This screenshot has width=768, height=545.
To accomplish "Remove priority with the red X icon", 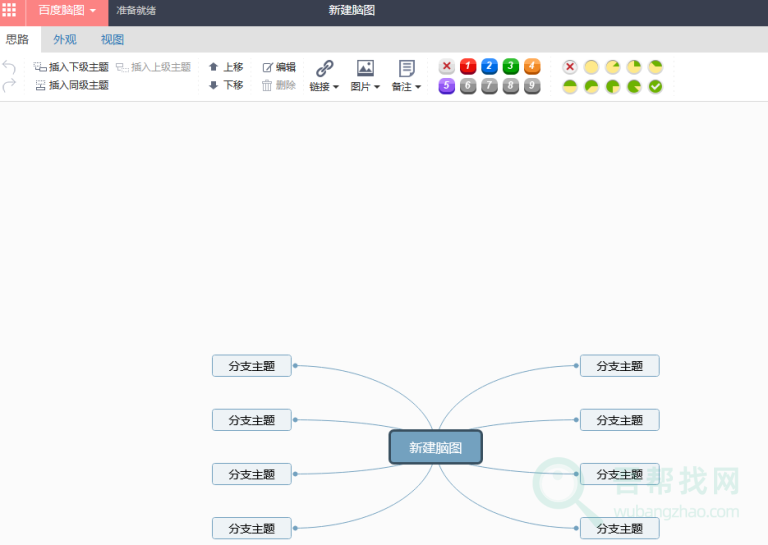I will pos(446,67).
